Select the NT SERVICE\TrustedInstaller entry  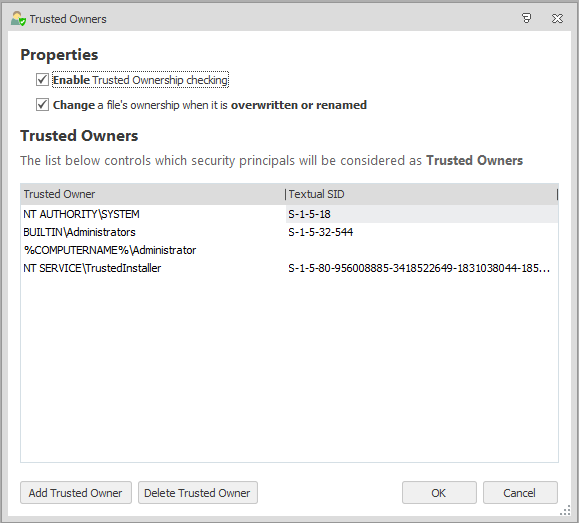[x=92, y=268]
